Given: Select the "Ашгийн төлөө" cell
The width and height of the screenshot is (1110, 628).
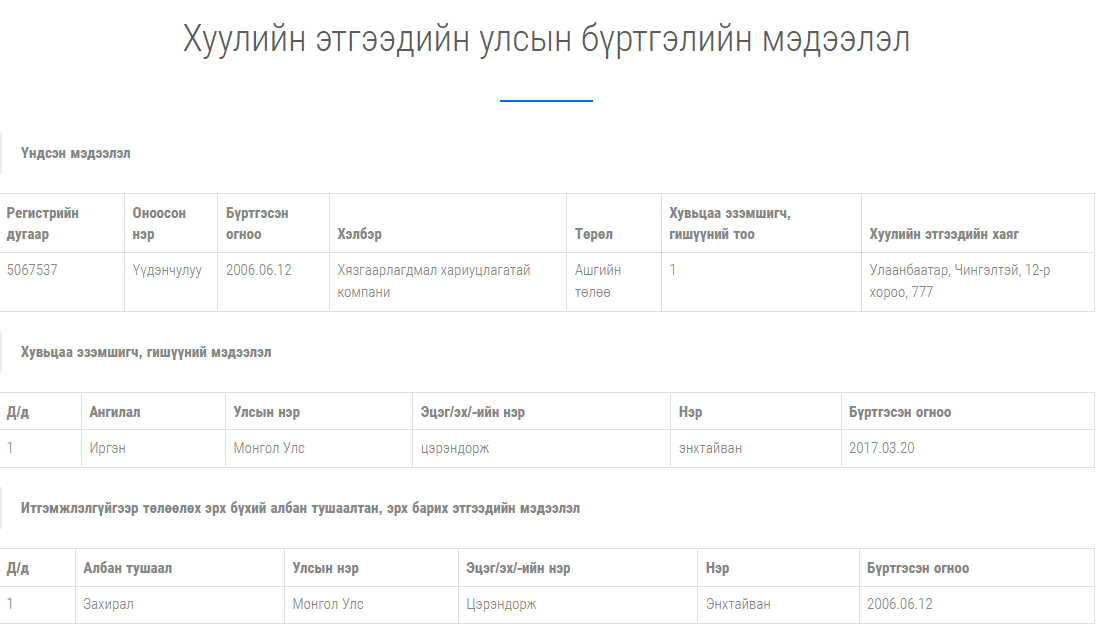Looking at the screenshot, I should 598,281.
